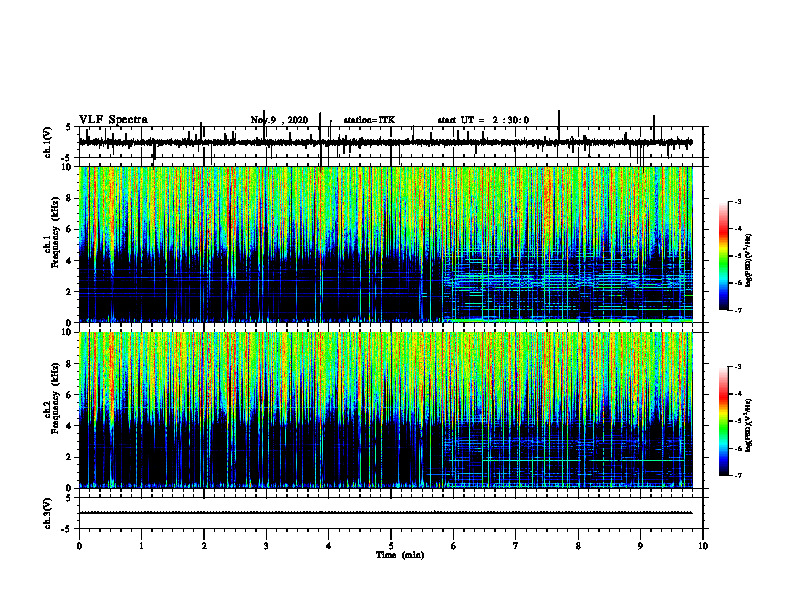Click time axis tick label "6"
The height and width of the screenshot is (612, 792).
pos(454,546)
